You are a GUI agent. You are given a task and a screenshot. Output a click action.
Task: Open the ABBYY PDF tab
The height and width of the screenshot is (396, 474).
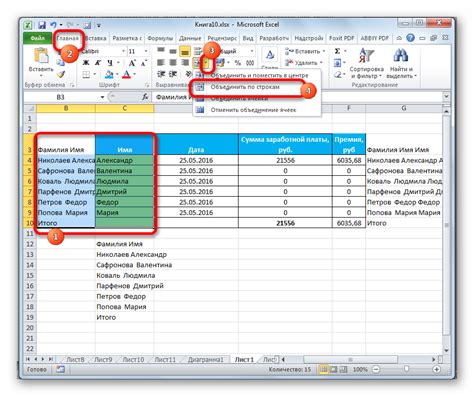point(375,38)
